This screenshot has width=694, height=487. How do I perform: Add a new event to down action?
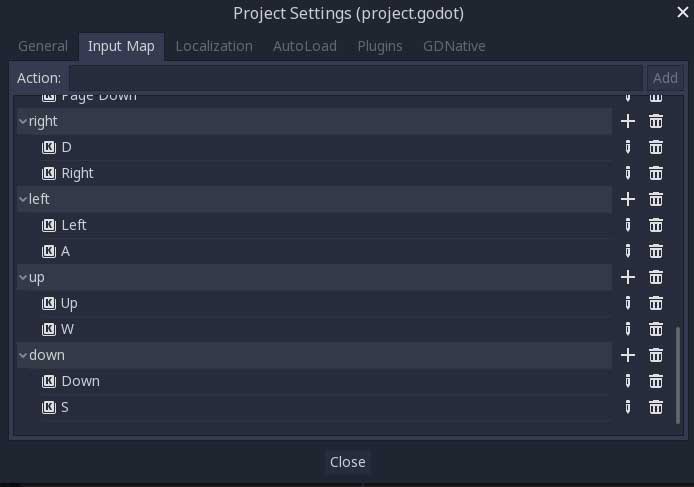coord(628,355)
